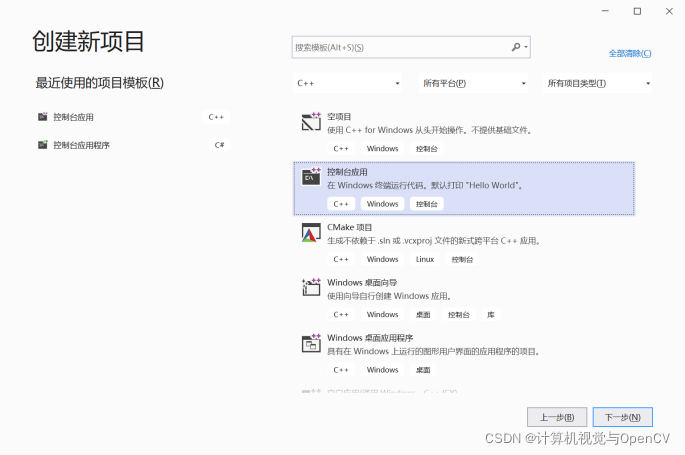Minimize the dialog window
The height and width of the screenshot is (455, 685).
pyautogui.click(x=605, y=11)
